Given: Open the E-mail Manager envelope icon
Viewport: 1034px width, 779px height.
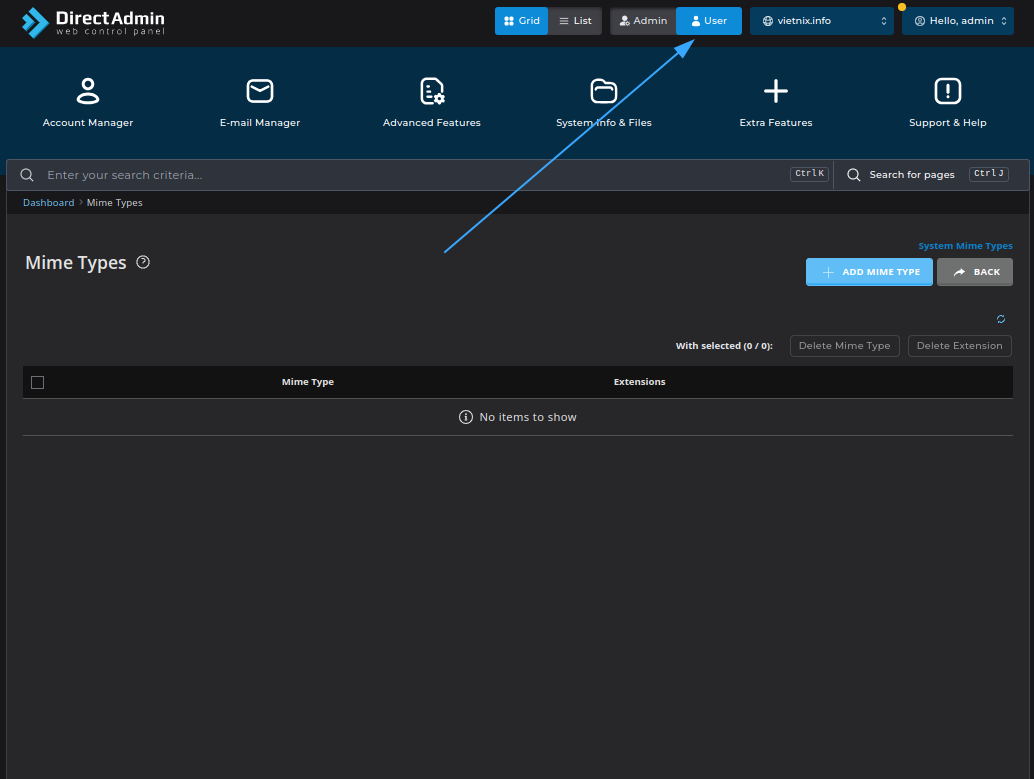Looking at the screenshot, I should [260, 92].
